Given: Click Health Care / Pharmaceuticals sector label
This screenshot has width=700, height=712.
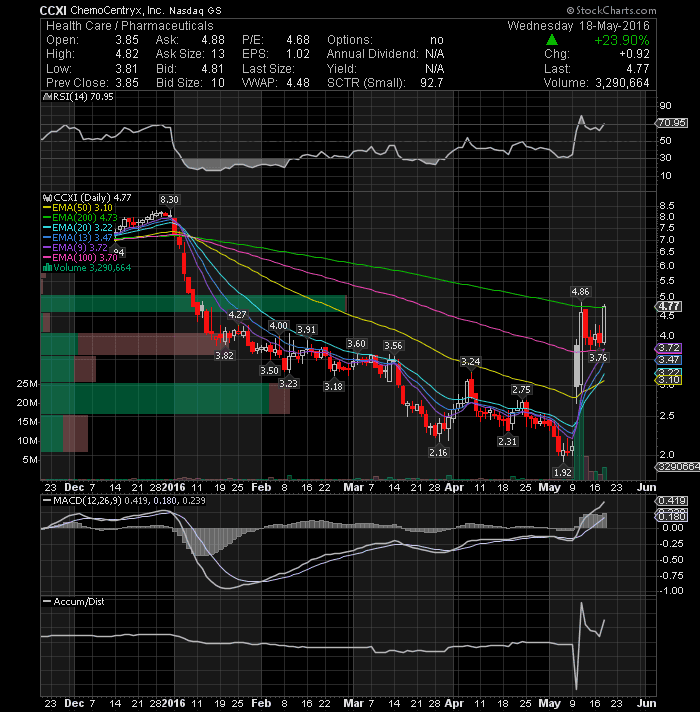Looking at the screenshot, I should click(129, 26).
